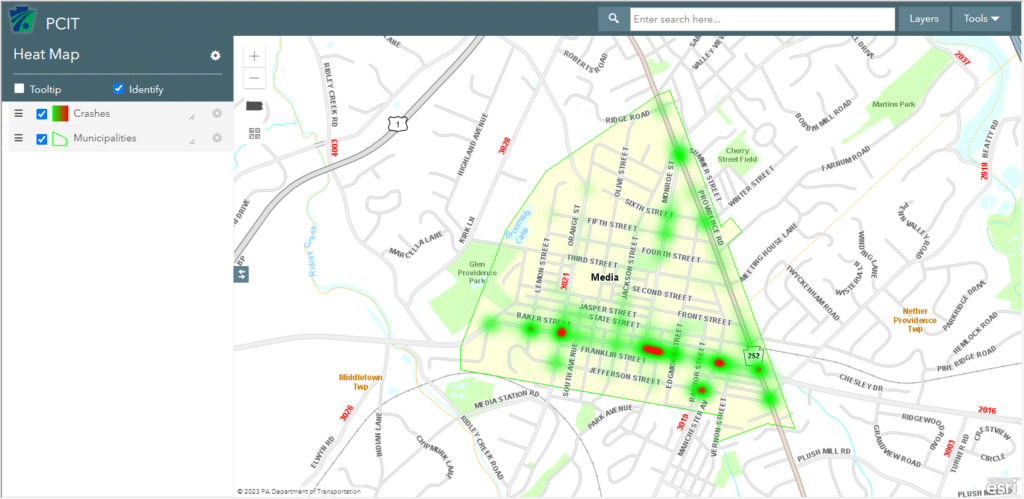Disable the Identify checkbox
The width and height of the screenshot is (1024, 499).
(x=119, y=89)
